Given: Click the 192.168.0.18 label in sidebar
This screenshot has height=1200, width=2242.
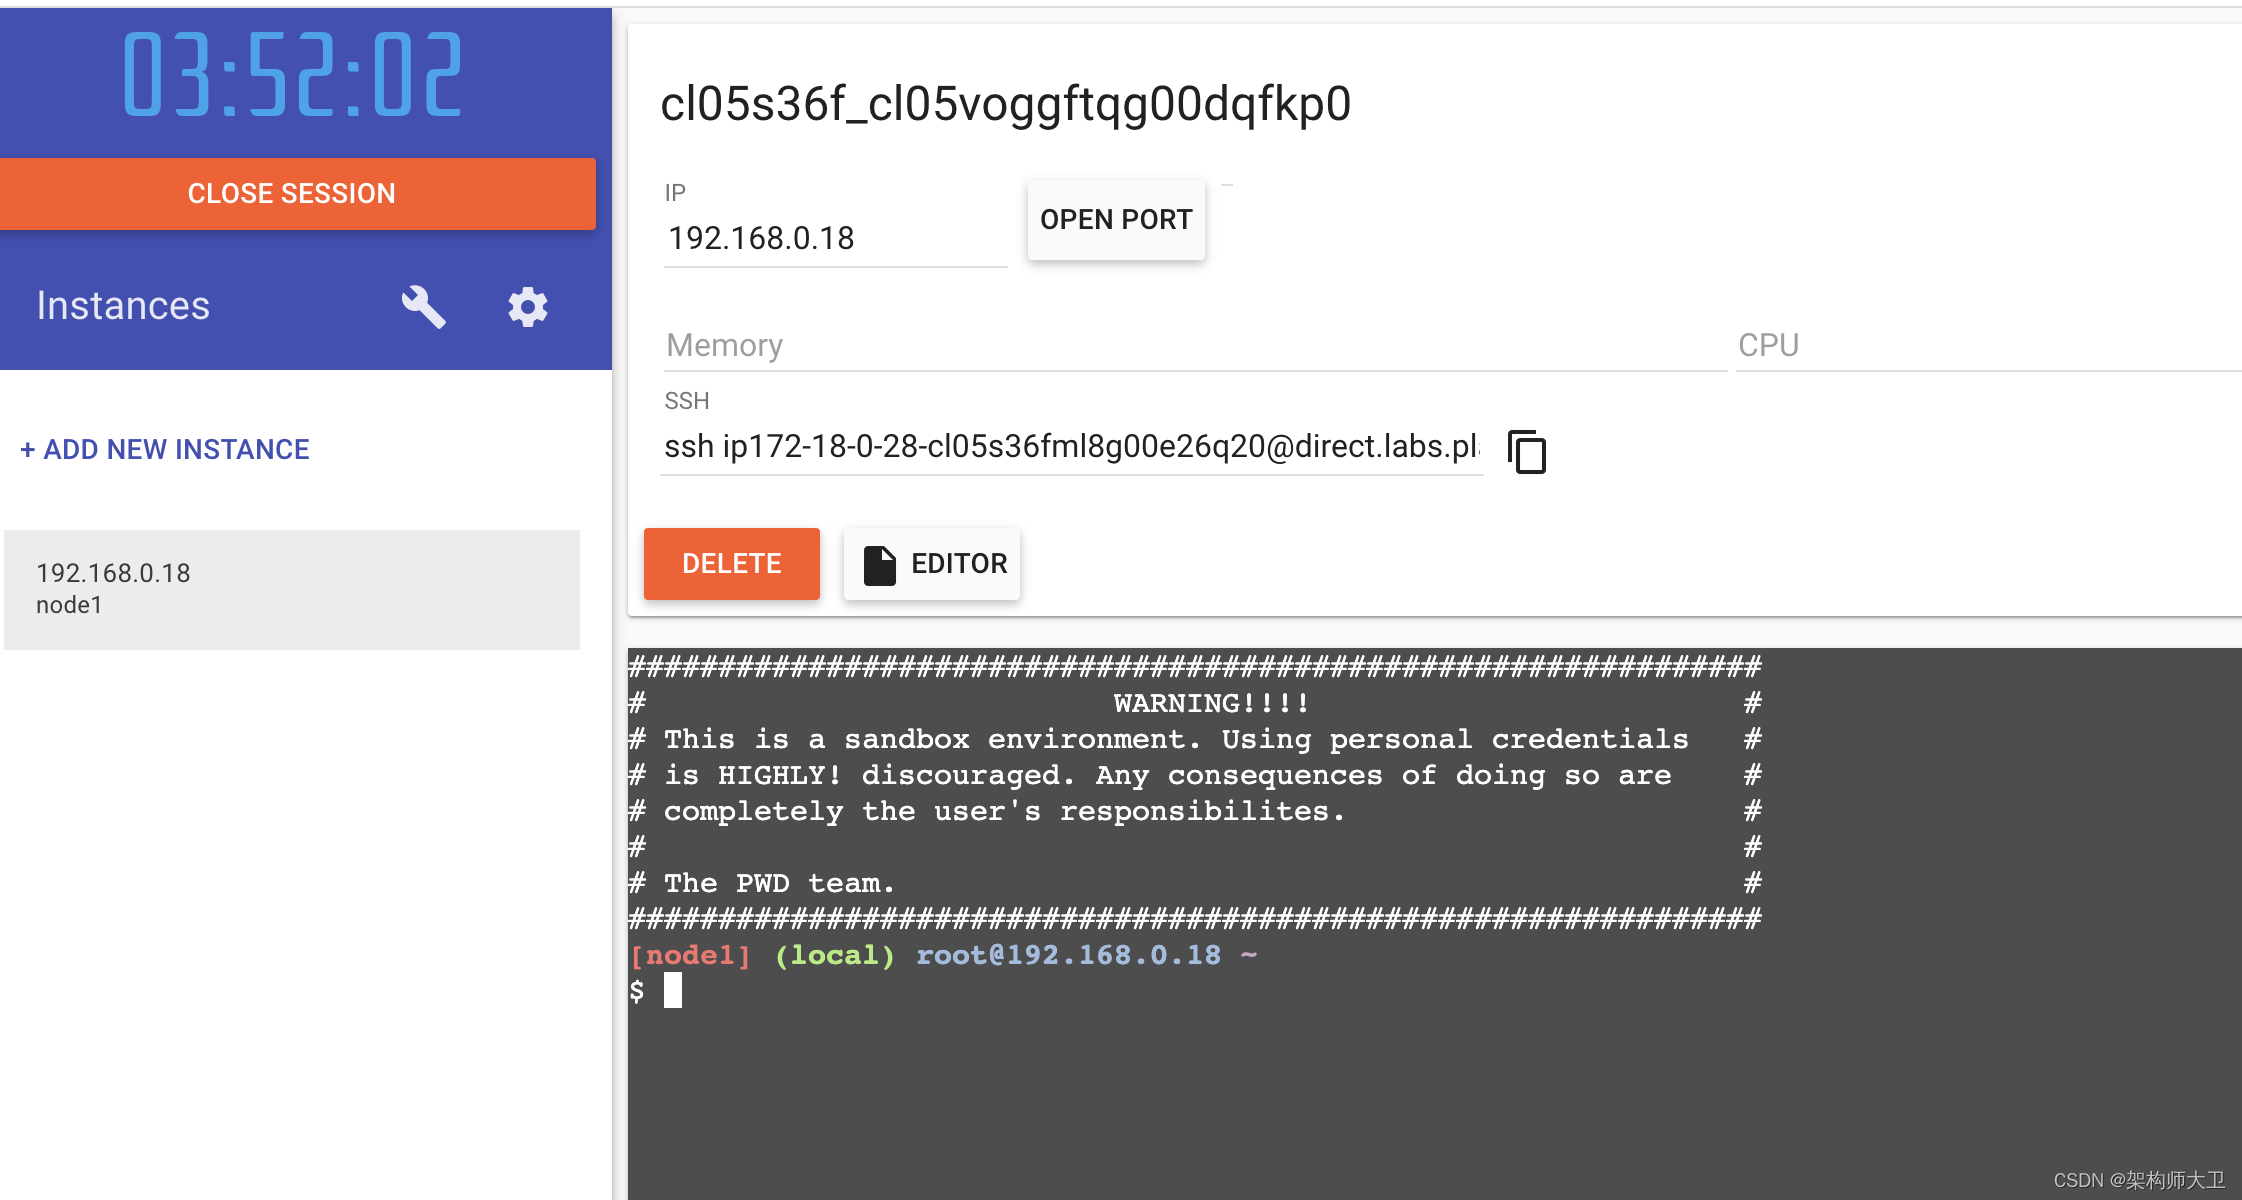Looking at the screenshot, I should pos(113,572).
